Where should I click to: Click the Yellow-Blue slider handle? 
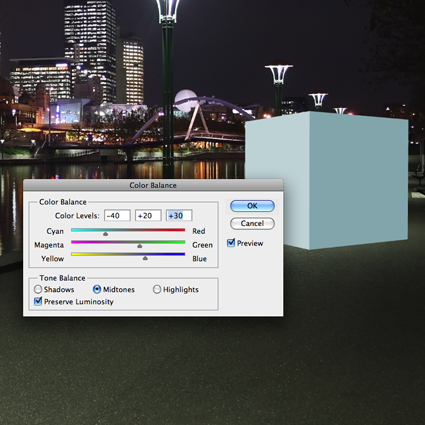coord(145,258)
